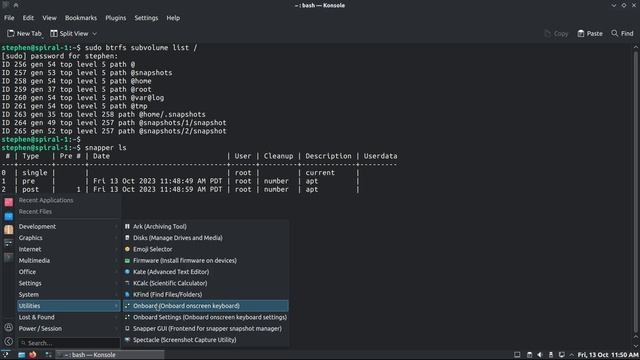Click the date and time clock
Screen dimensions: 640x360
(608, 355)
